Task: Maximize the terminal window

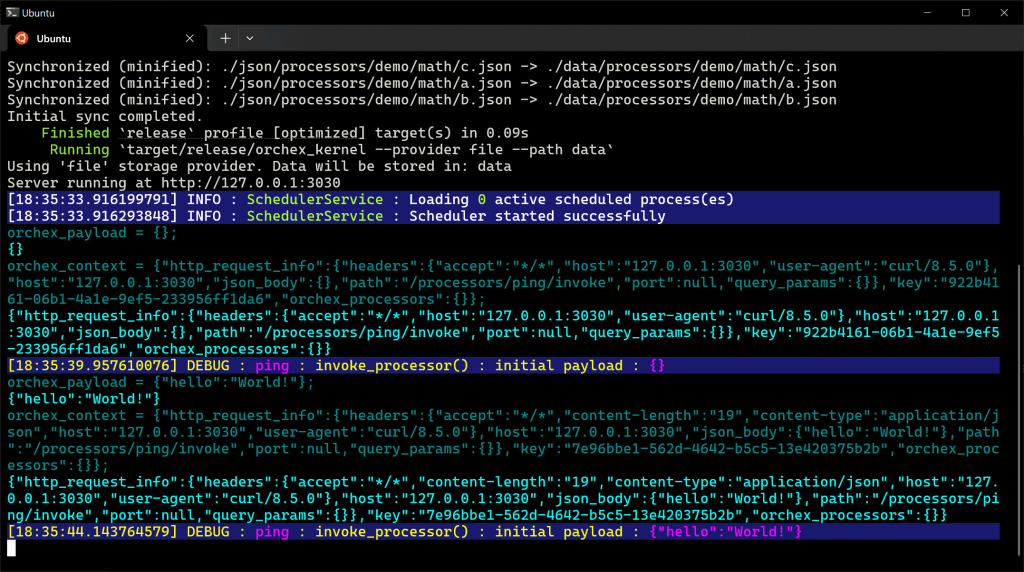Action: click(965, 12)
